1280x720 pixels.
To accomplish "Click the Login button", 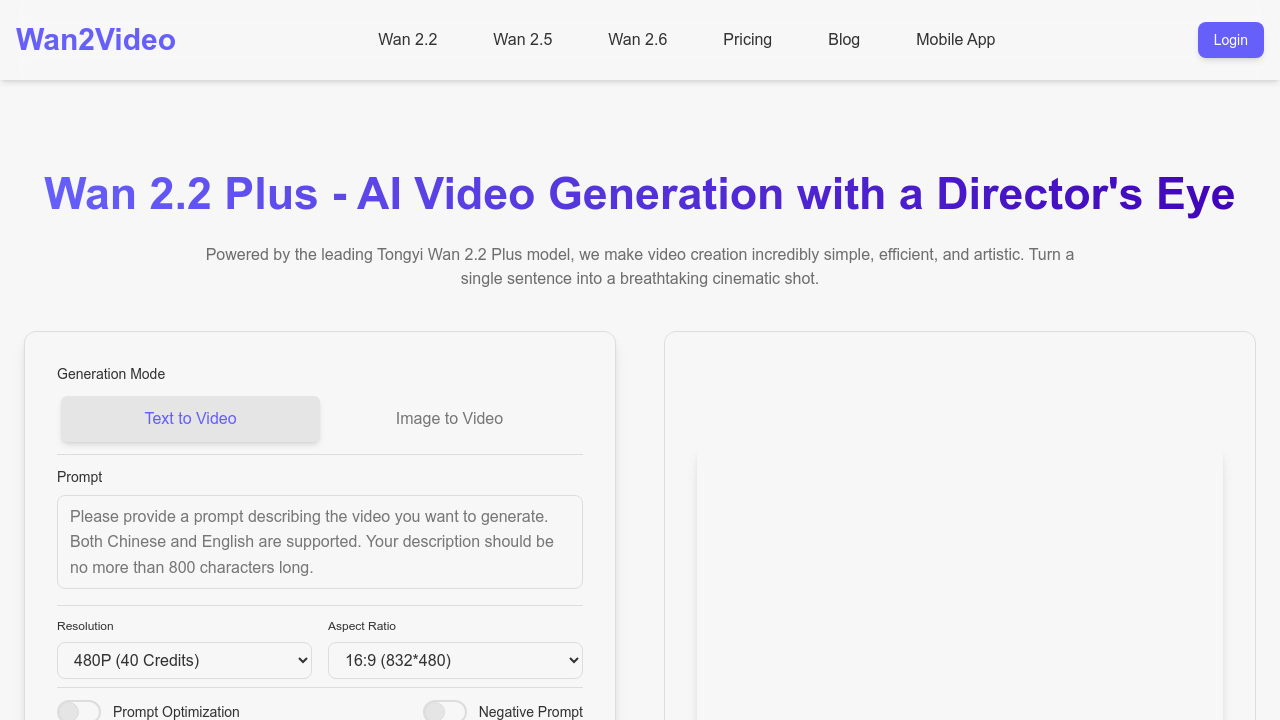I will (x=1230, y=40).
